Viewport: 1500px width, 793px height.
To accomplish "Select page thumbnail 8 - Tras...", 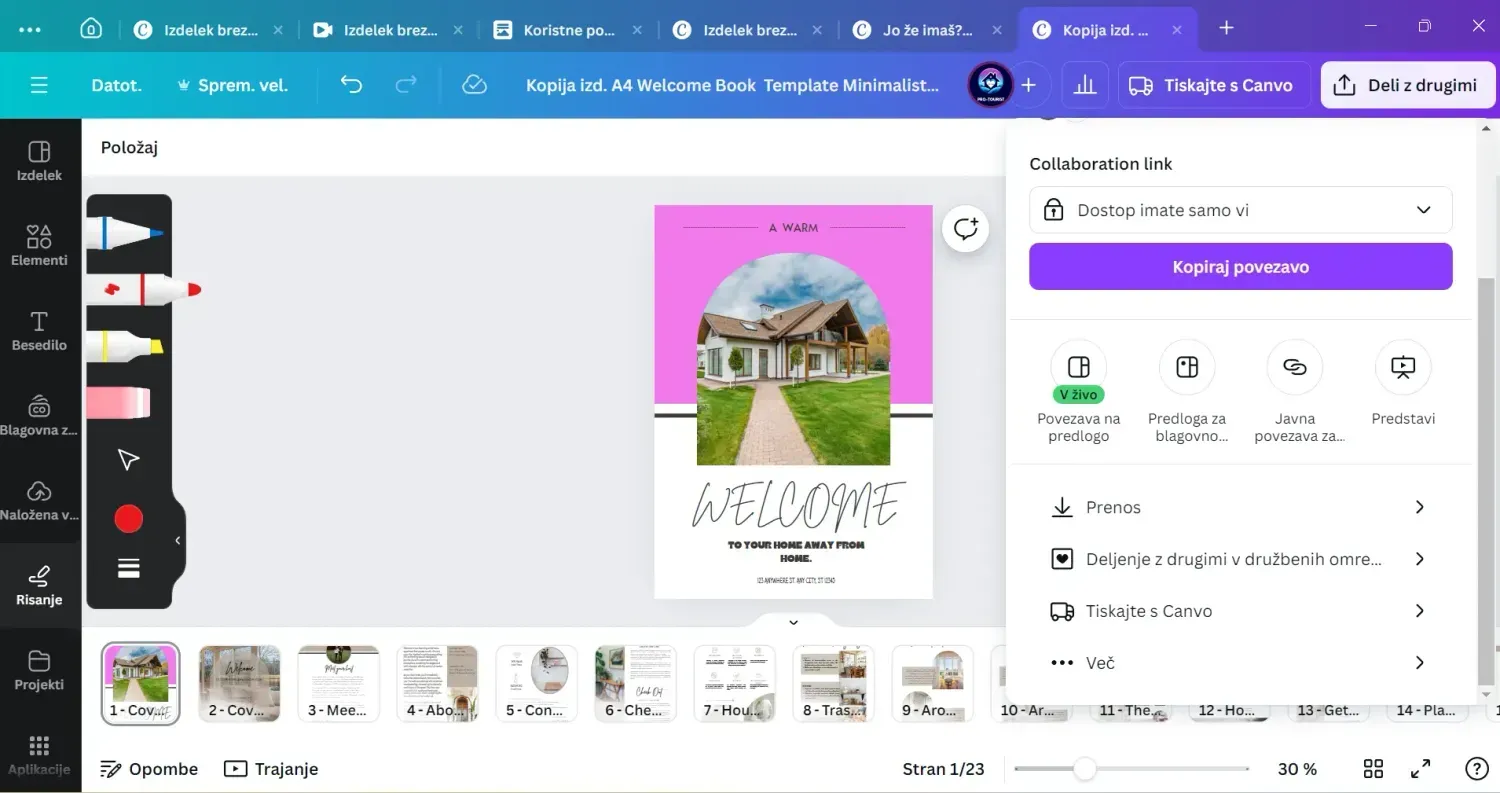I will 834,683.
